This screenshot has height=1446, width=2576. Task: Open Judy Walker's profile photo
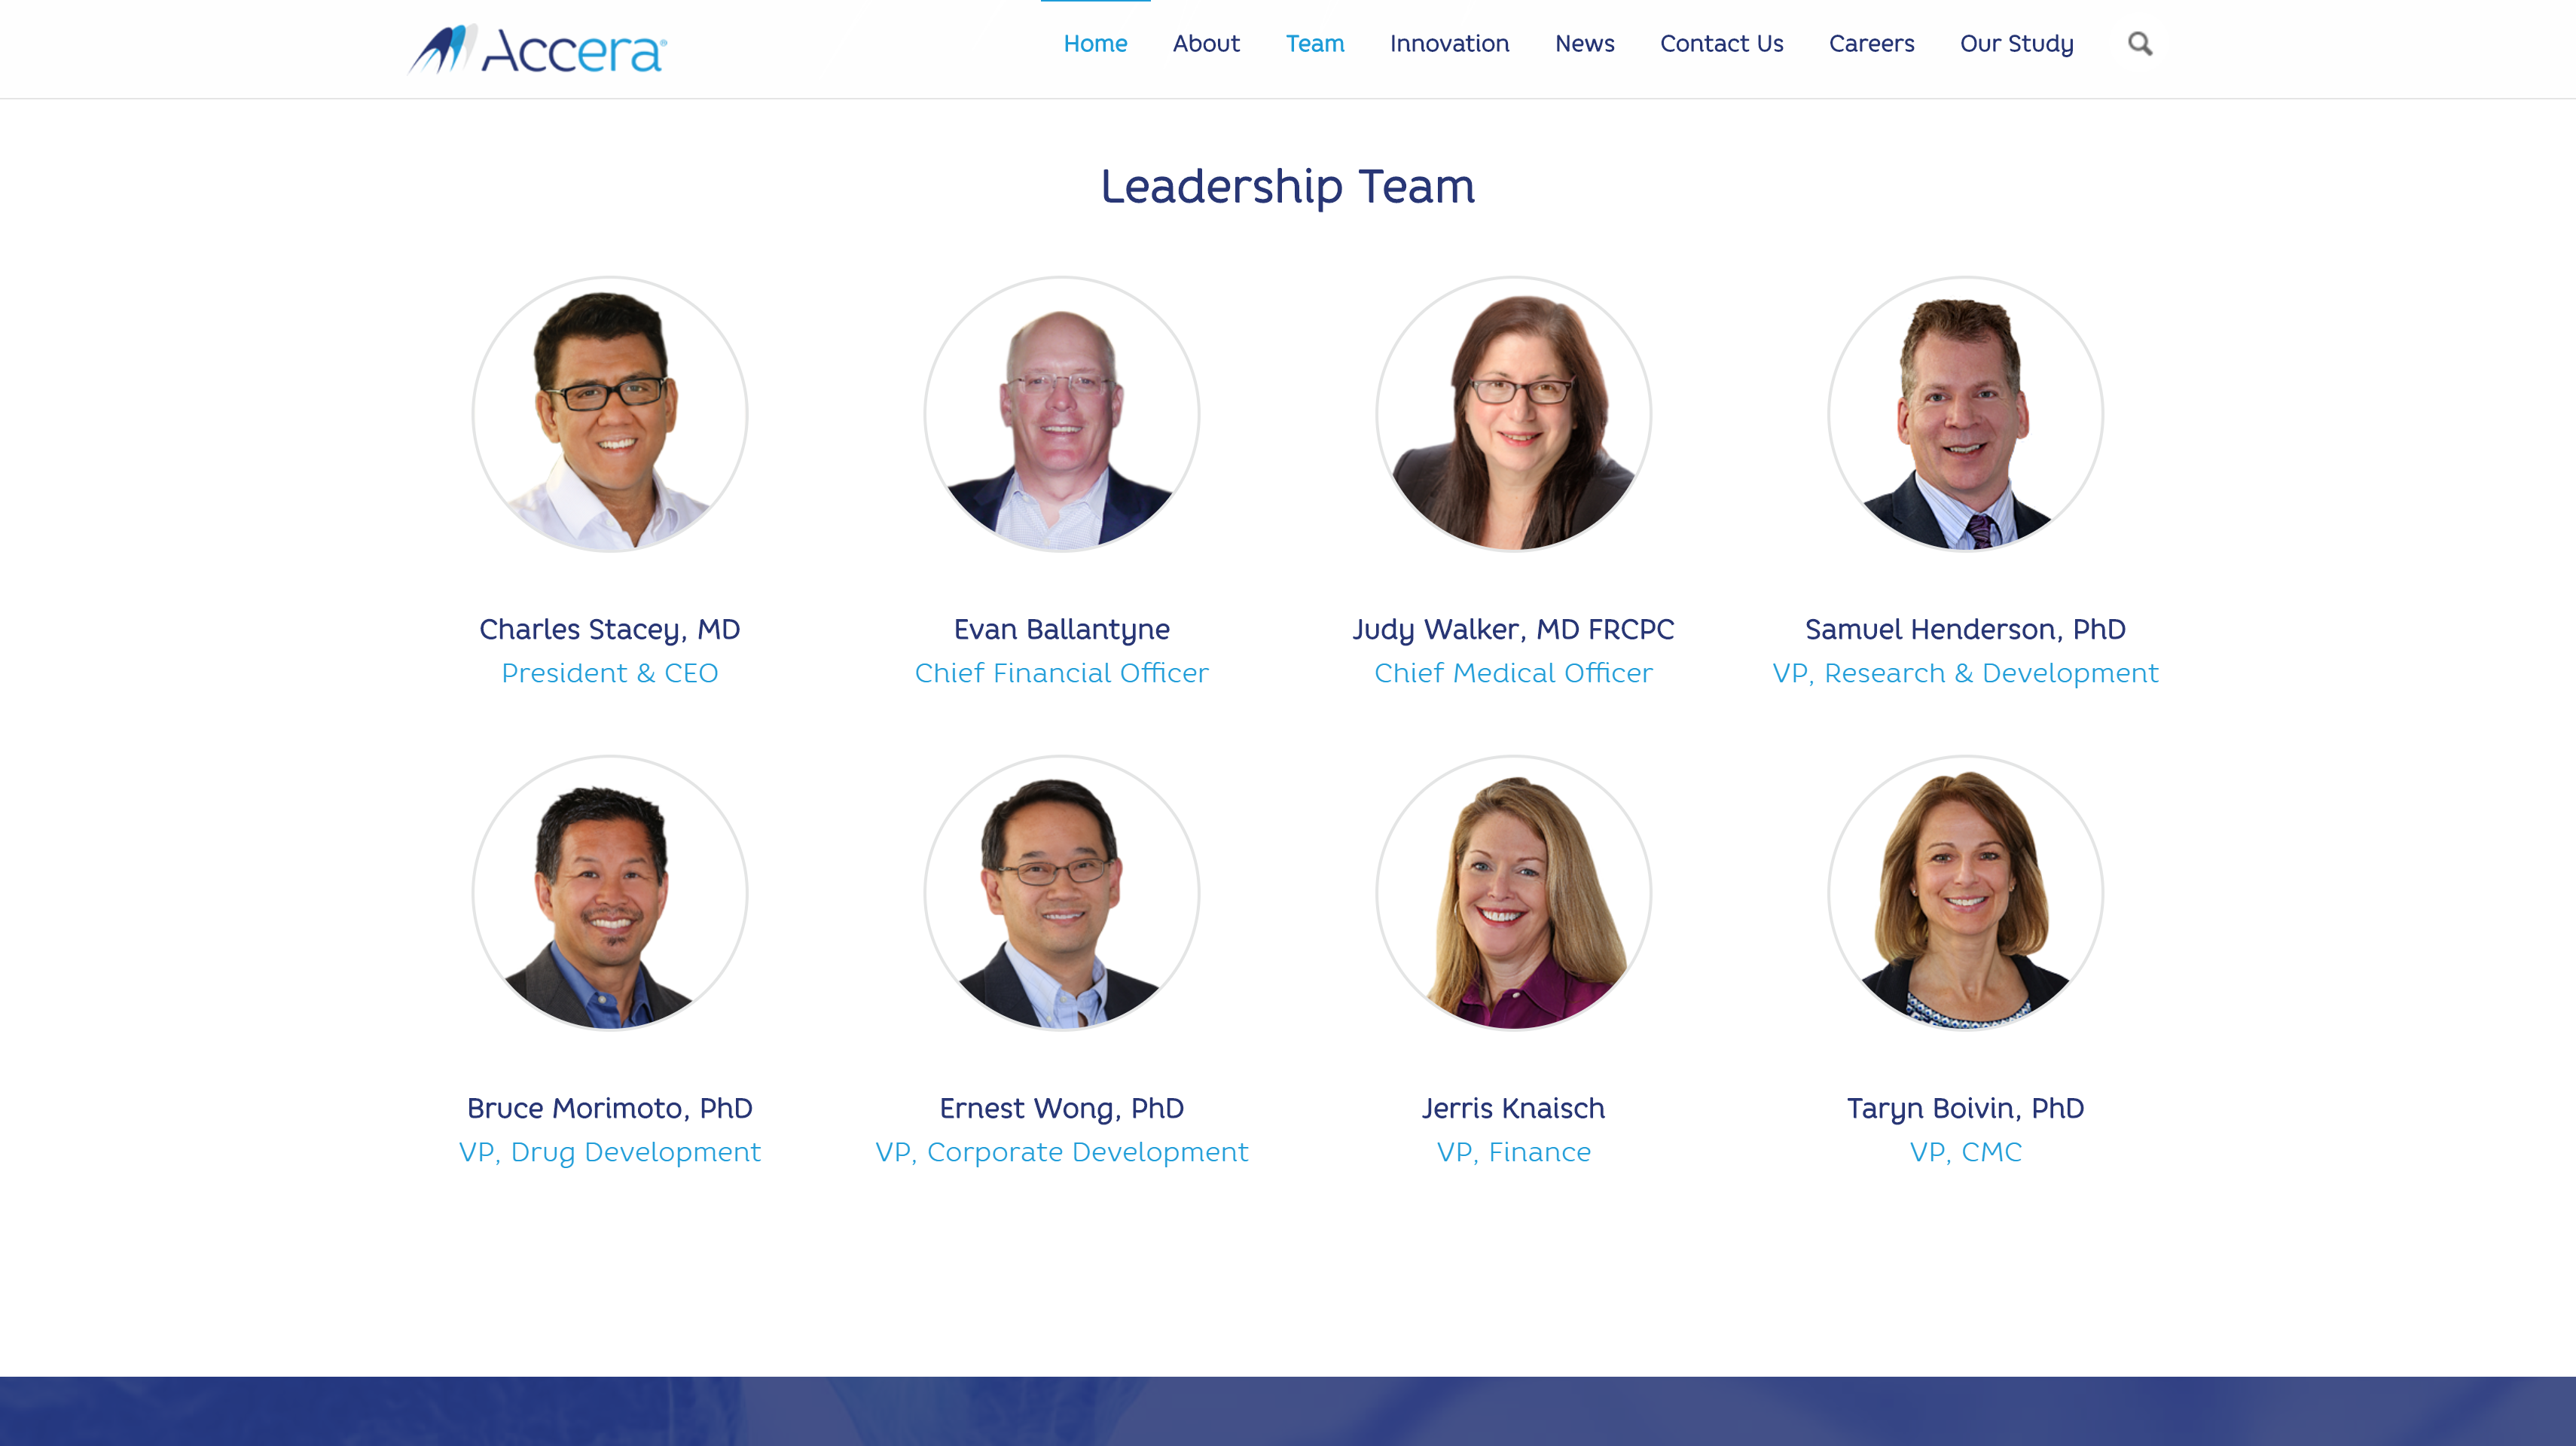tap(1514, 414)
